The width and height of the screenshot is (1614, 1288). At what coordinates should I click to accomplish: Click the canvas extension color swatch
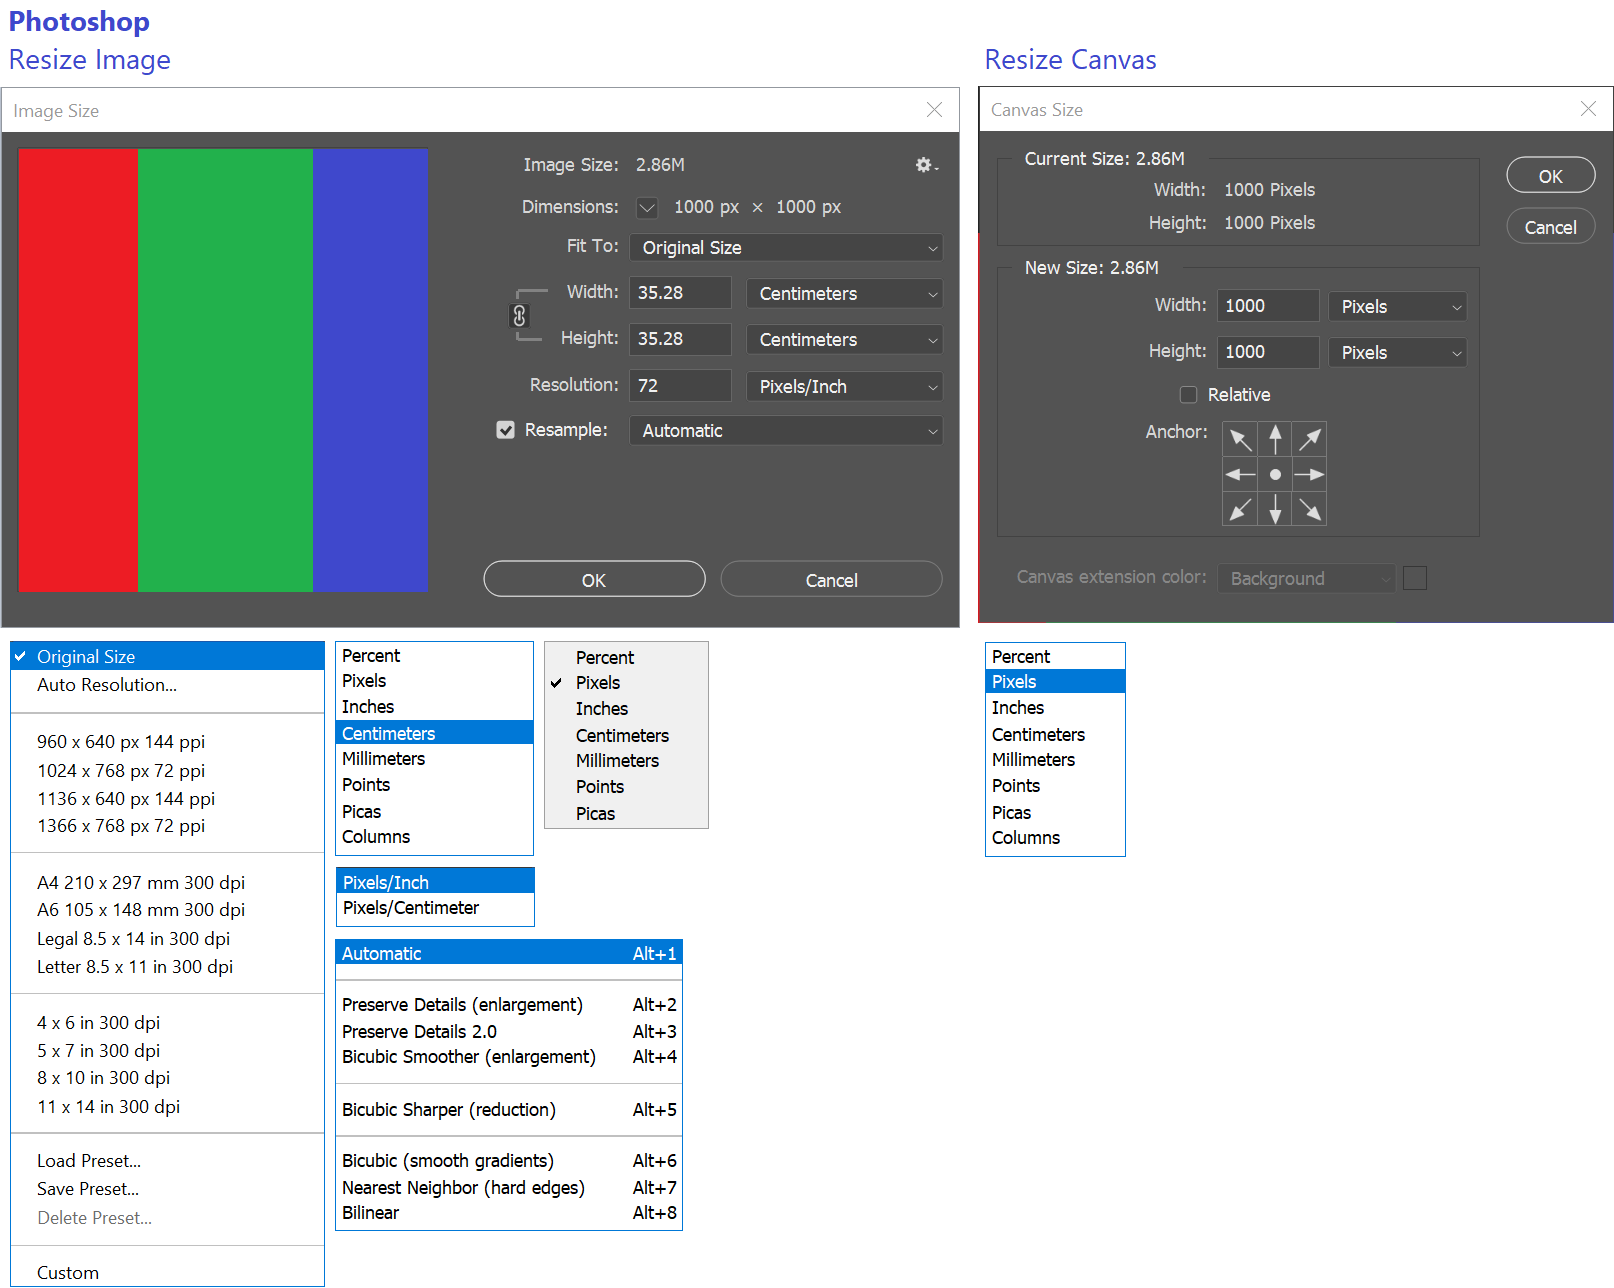click(1414, 578)
